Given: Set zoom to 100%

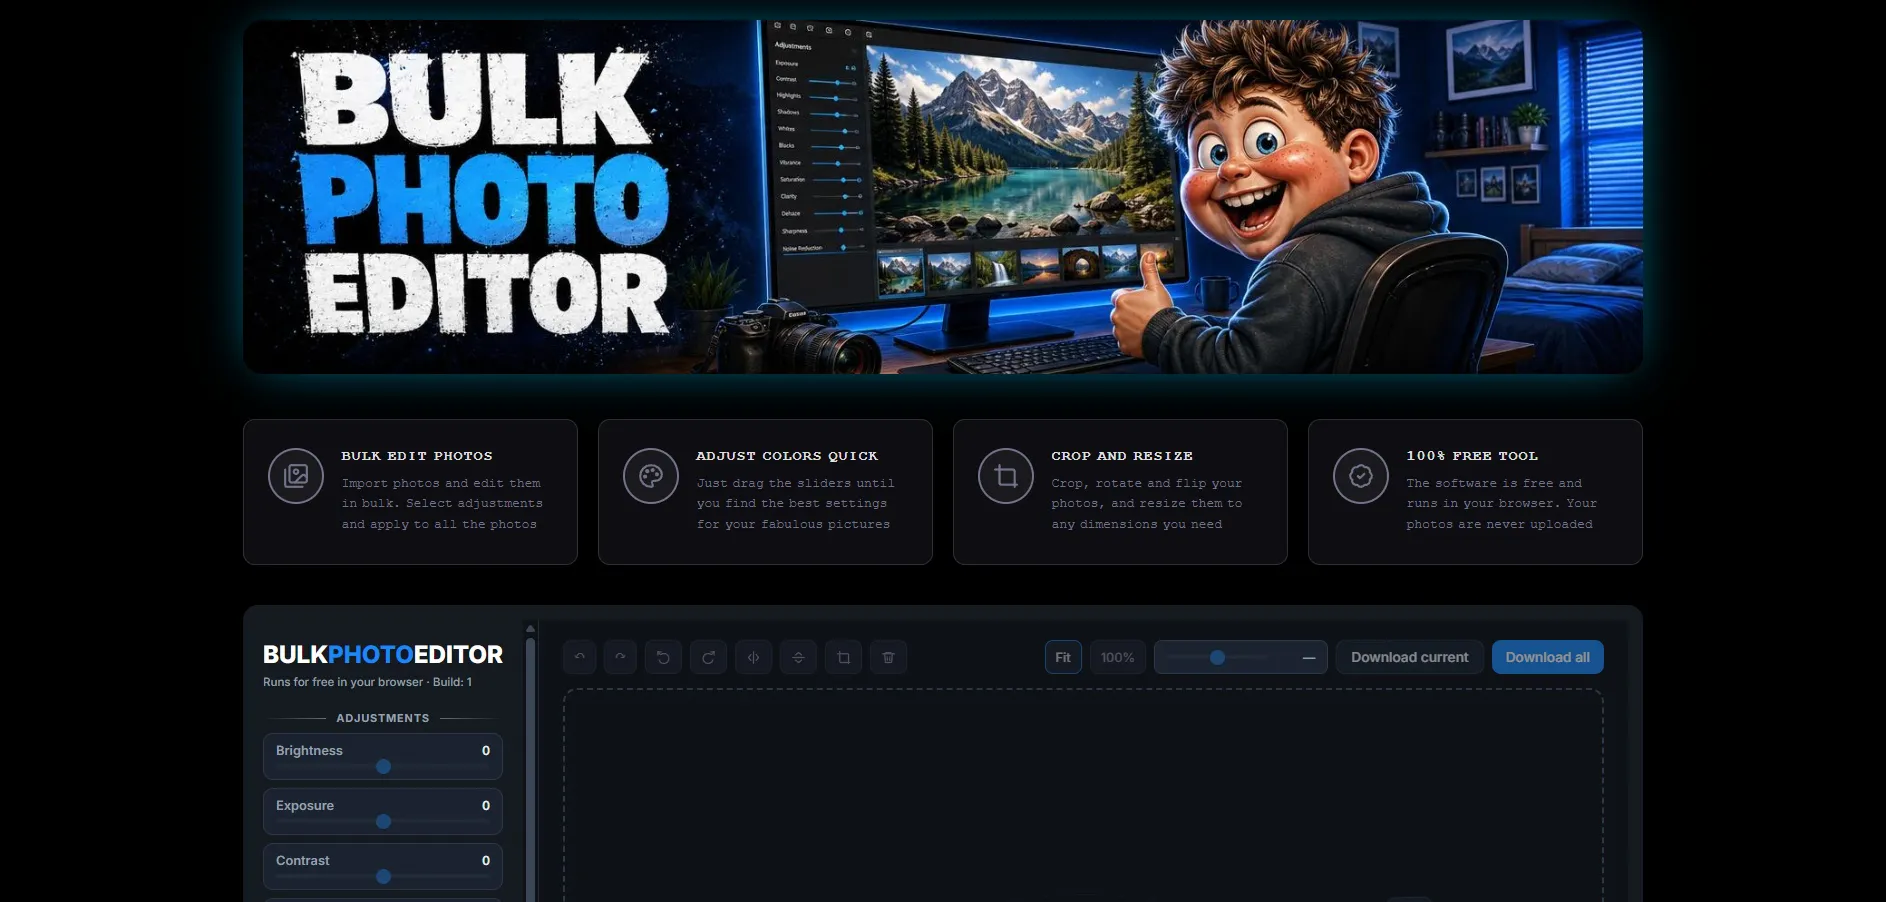Looking at the screenshot, I should coord(1117,657).
